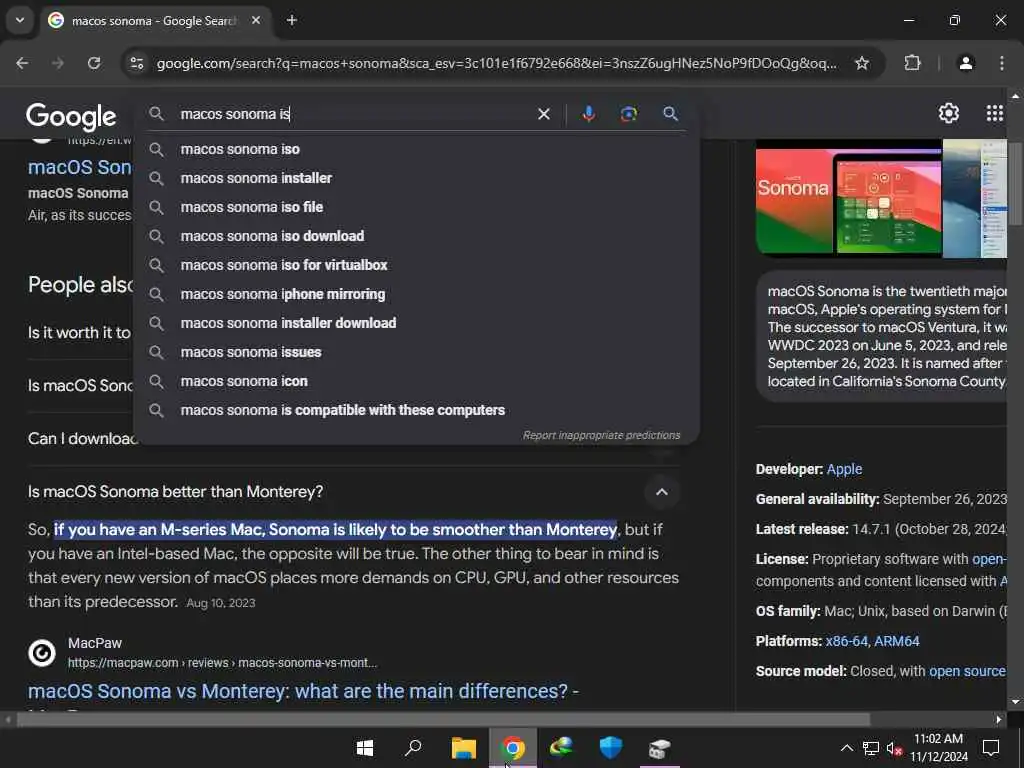Viewport: 1024px width, 768px height.
Task: Open a new browser tab
Action: (x=292, y=20)
